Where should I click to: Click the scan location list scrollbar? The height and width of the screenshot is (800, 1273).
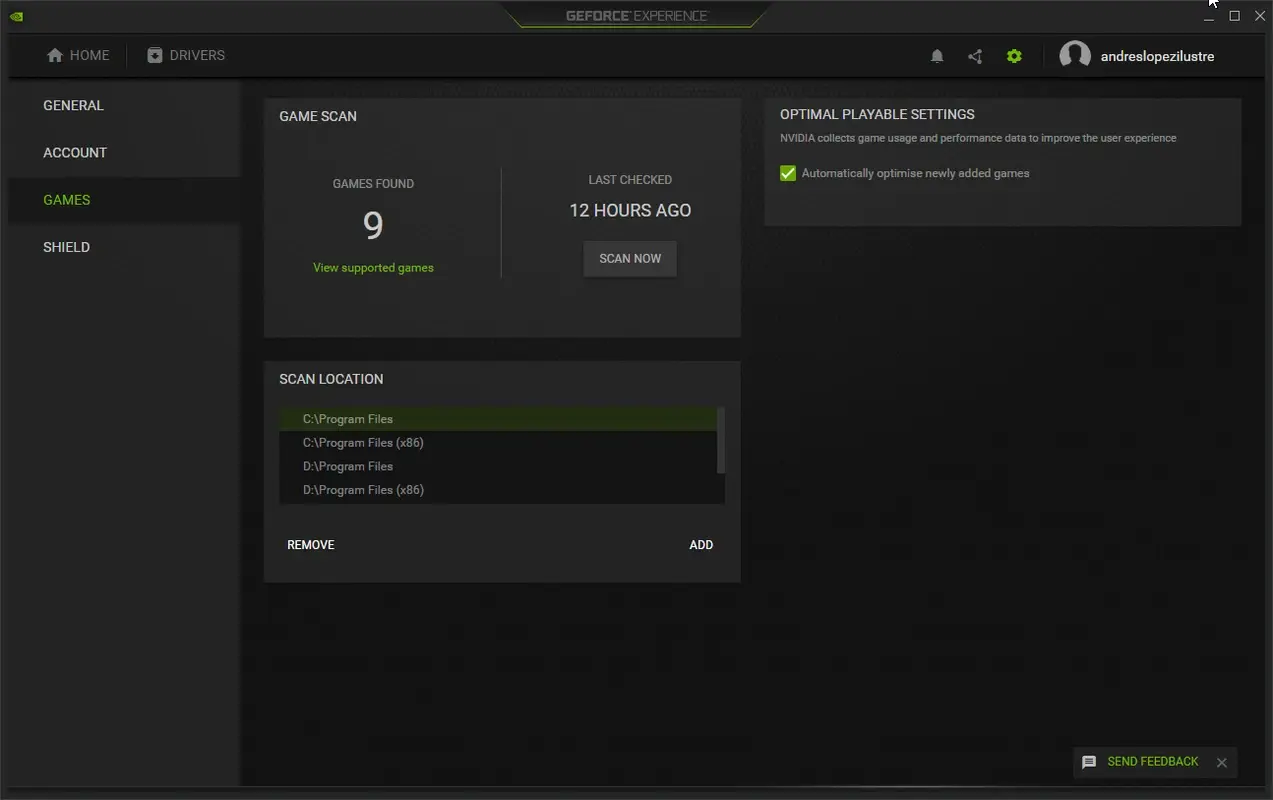[x=719, y=440]
